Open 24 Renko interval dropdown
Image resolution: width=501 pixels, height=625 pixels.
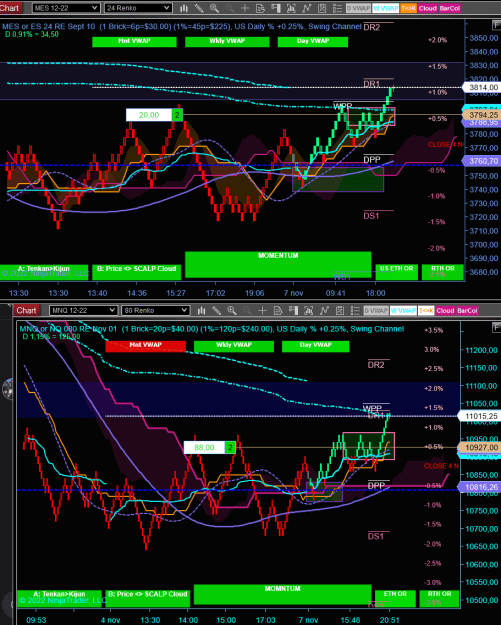pos(138,8)
